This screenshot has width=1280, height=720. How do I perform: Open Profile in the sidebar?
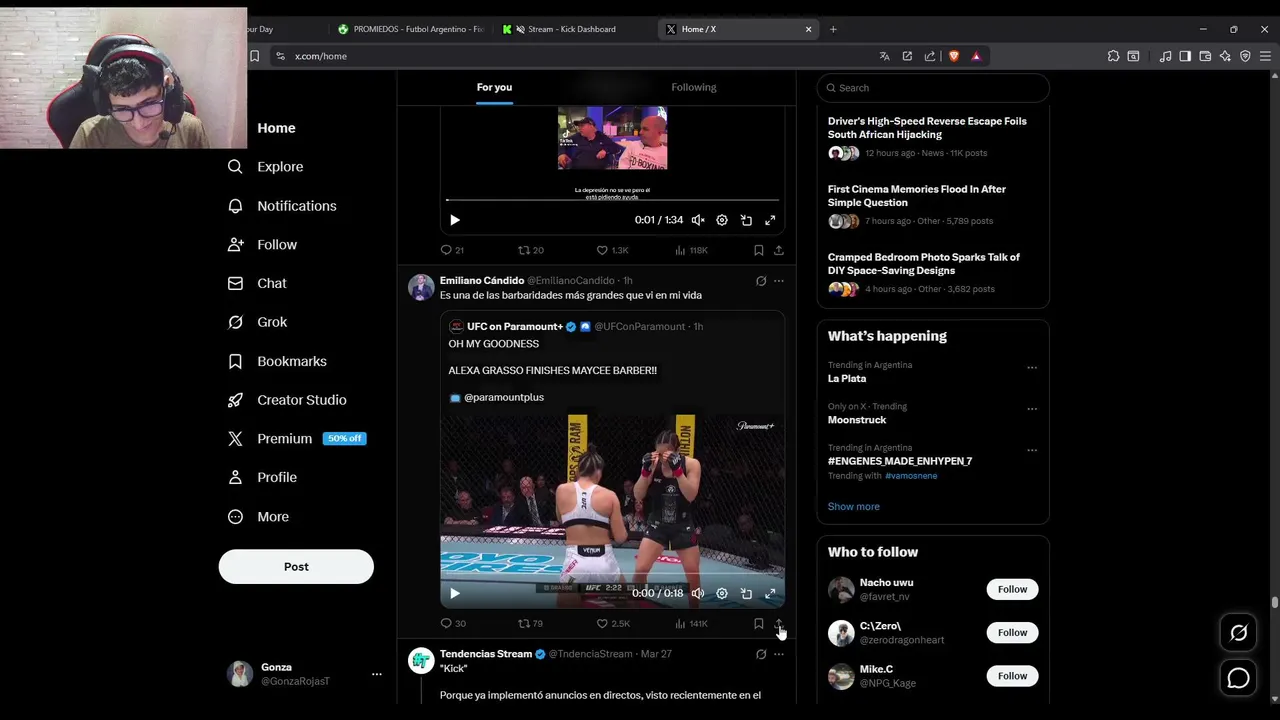(x=262, y=478)
